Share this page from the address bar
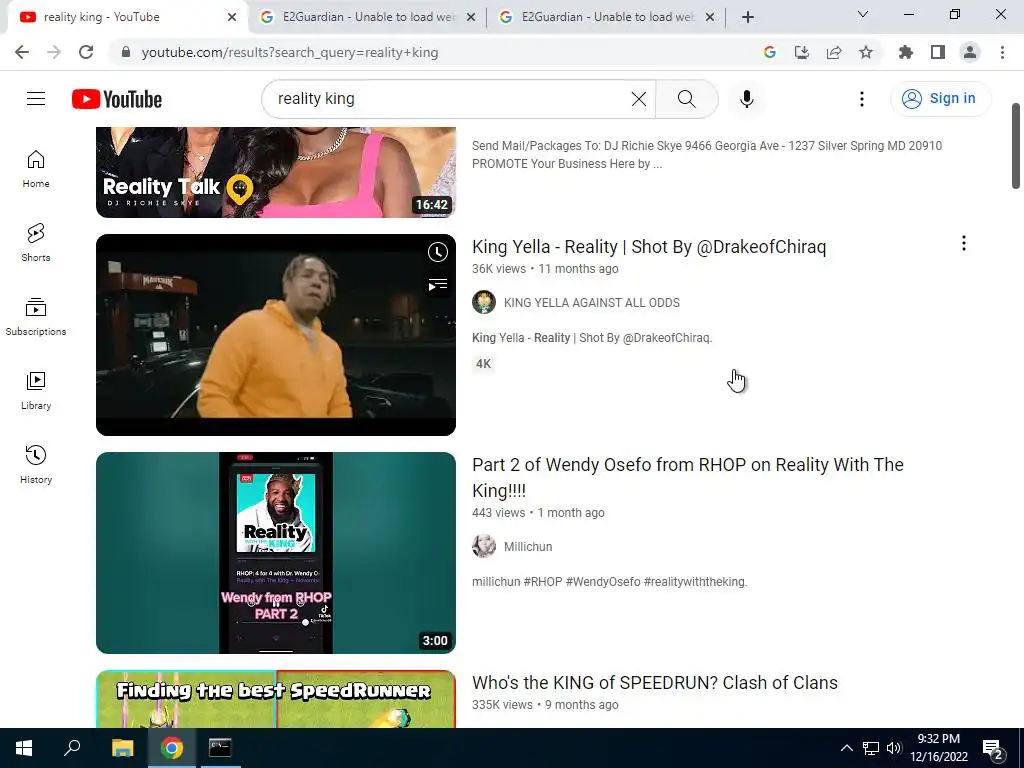This screenshot has width=1024, height=768. click(x=834, y=52)
